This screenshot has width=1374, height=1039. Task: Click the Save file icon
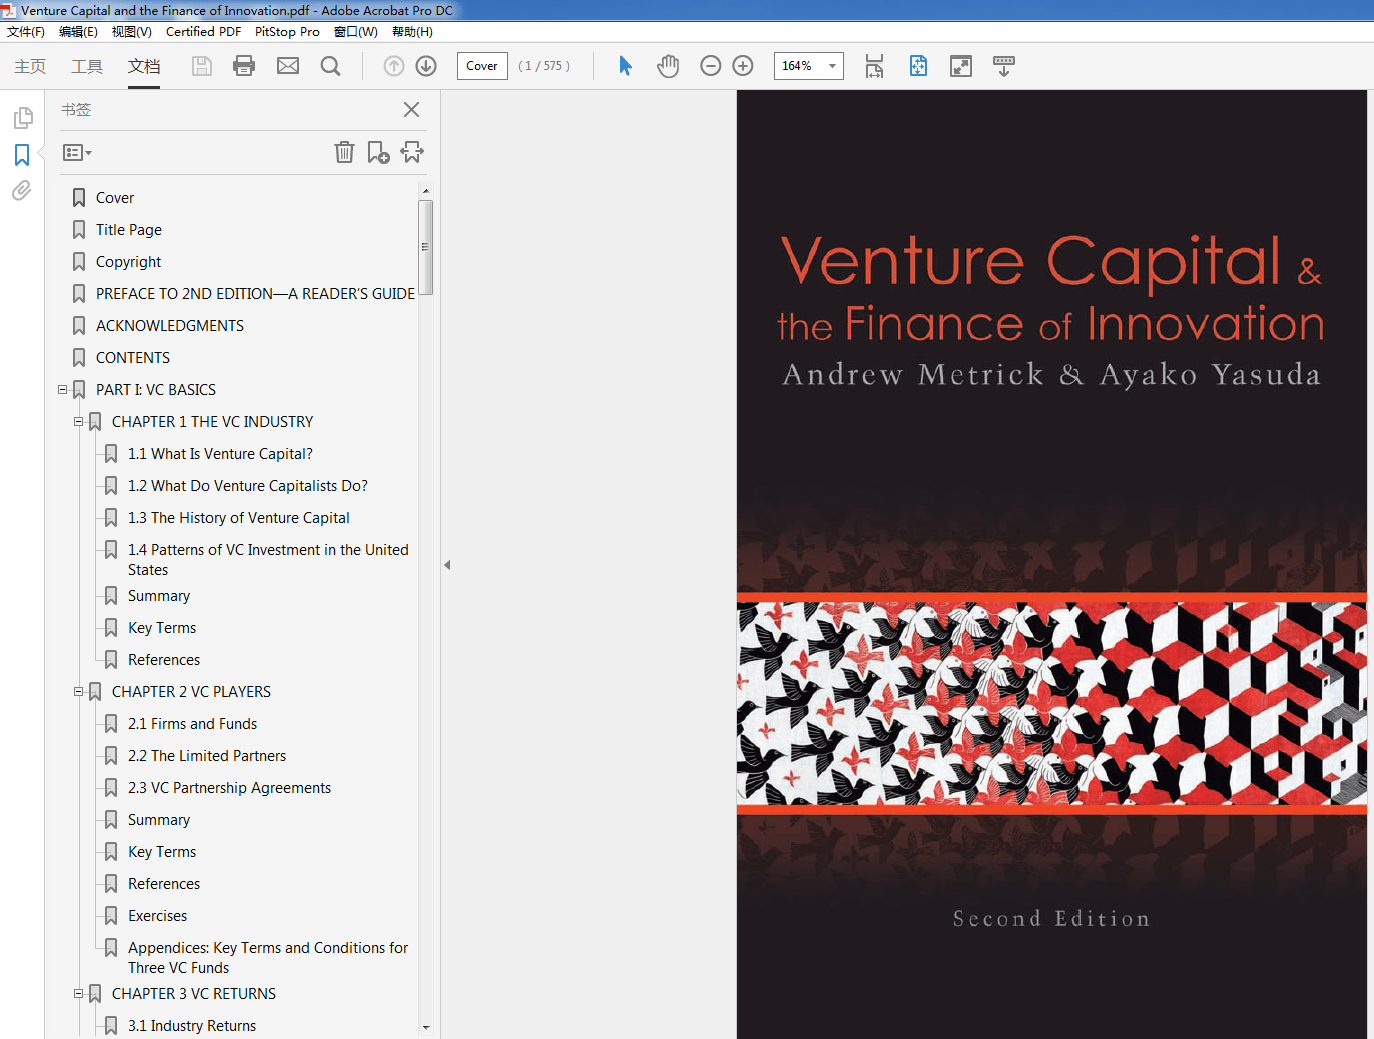coord(202,66)
